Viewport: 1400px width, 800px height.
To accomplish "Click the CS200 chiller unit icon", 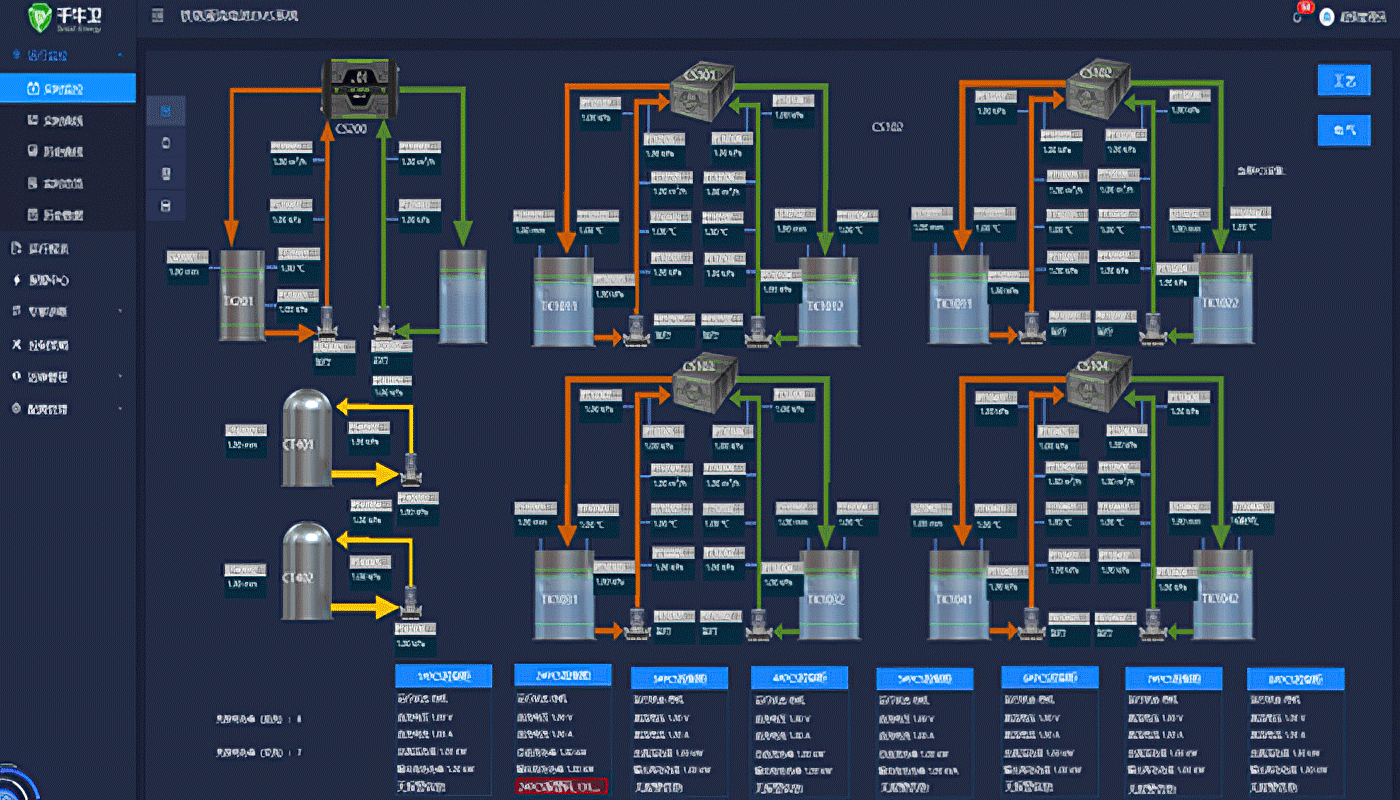I will pos(360,88).
